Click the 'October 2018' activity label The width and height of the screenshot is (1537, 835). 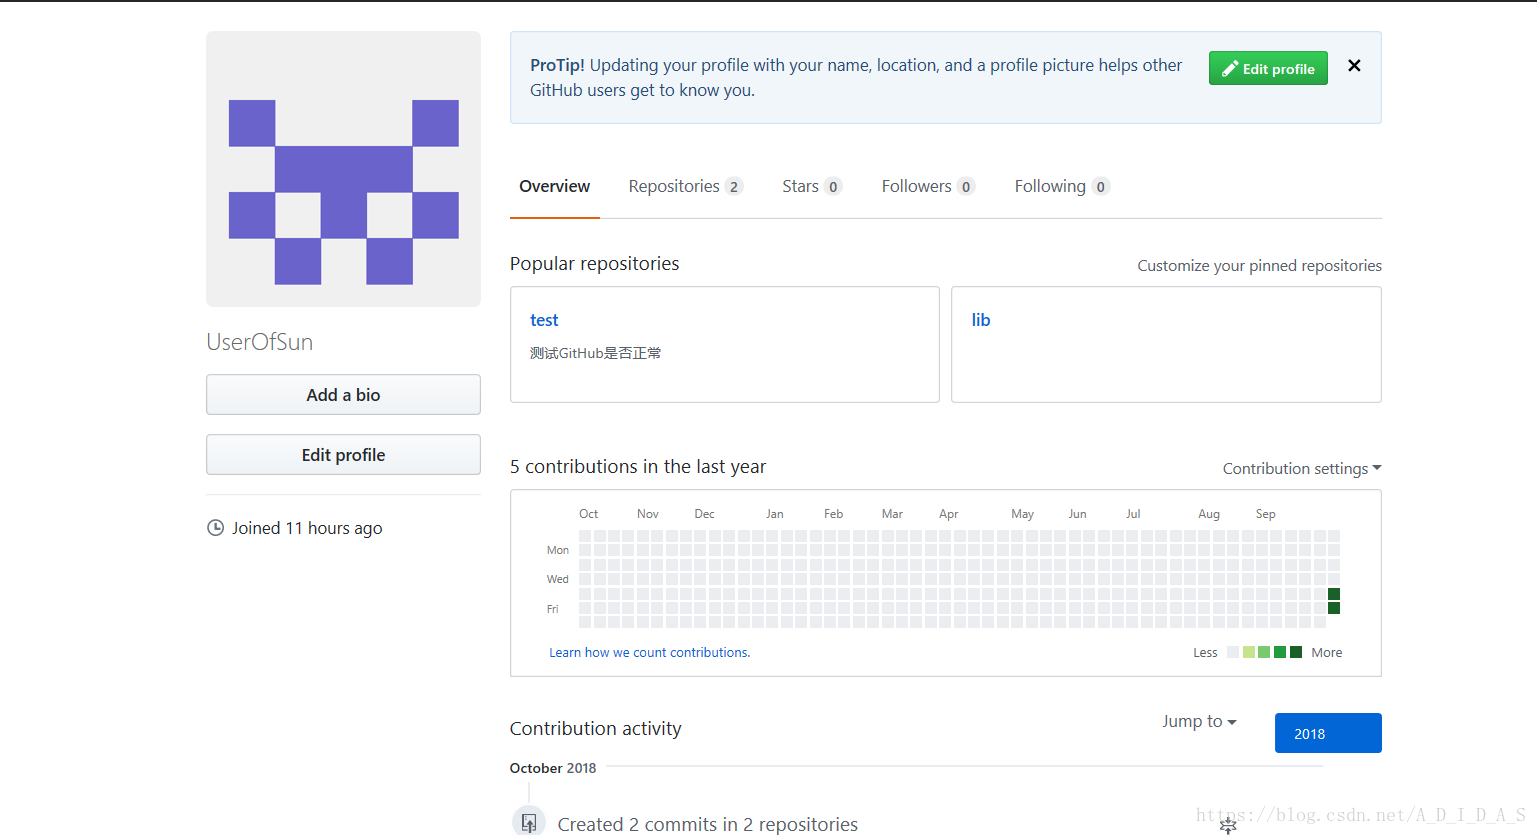[x=553, y=768]
